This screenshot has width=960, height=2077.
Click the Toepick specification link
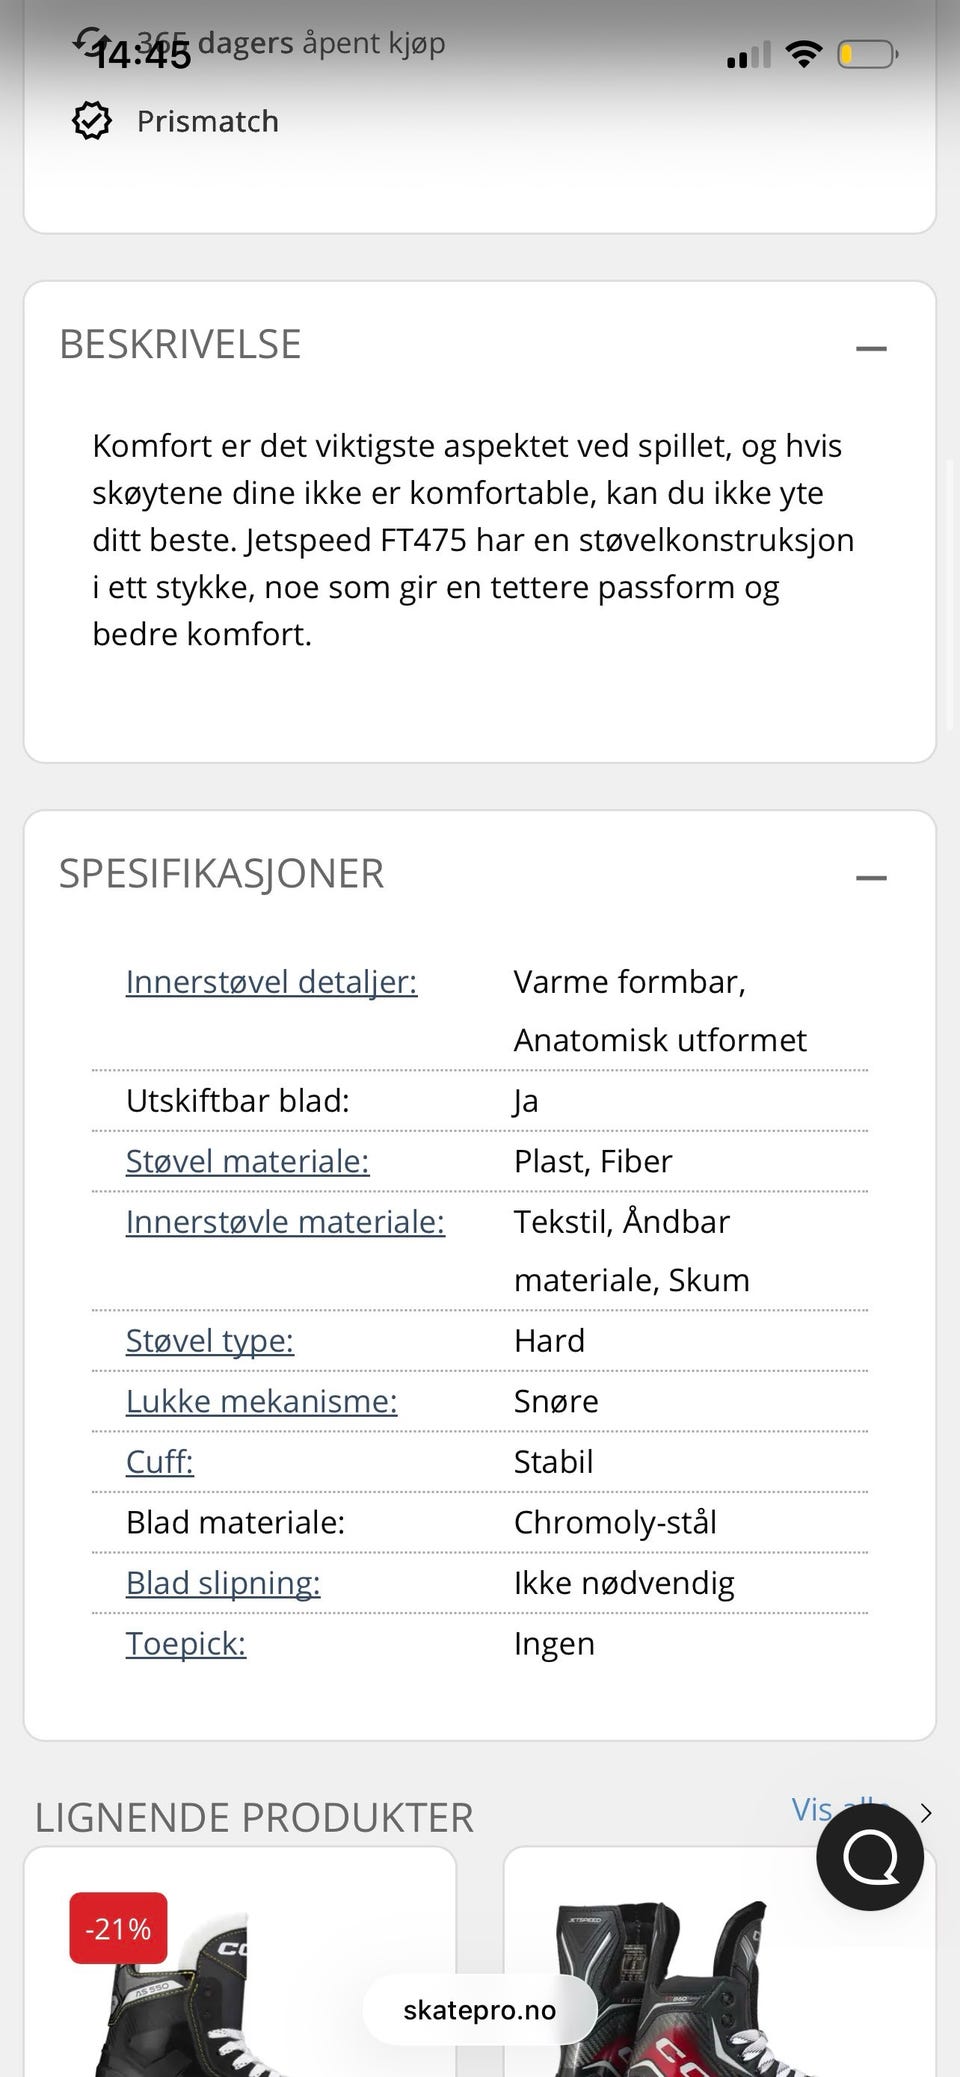point(186,1643)
